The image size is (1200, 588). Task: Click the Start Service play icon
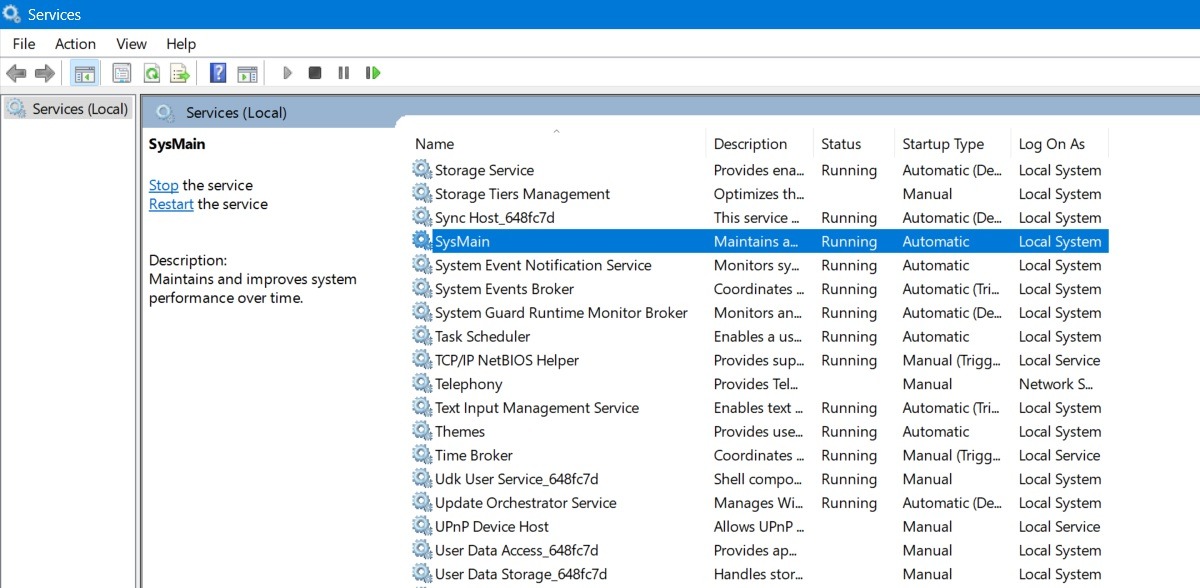click(x=288, y=72)
